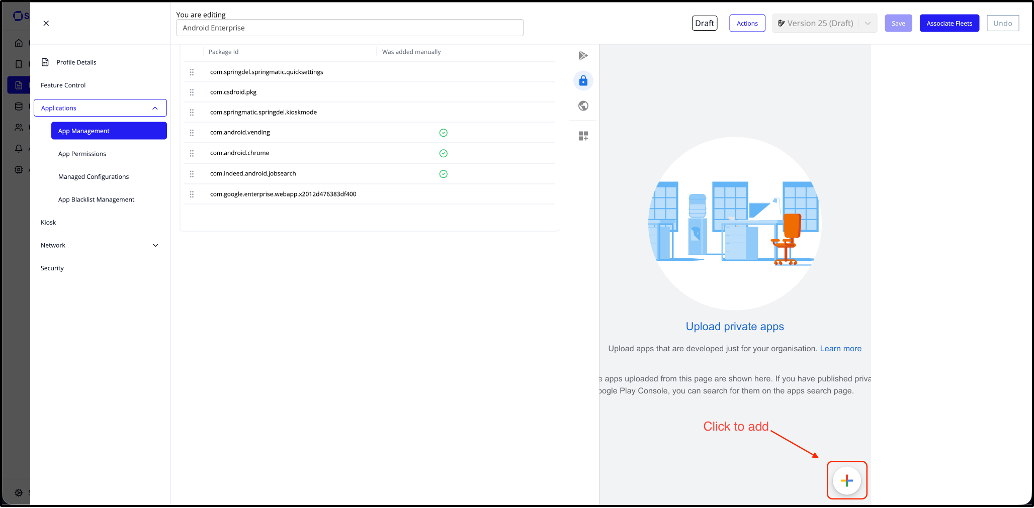
Task: Open the notifications bell in dimmed sidebar
Action: [18, 148]
